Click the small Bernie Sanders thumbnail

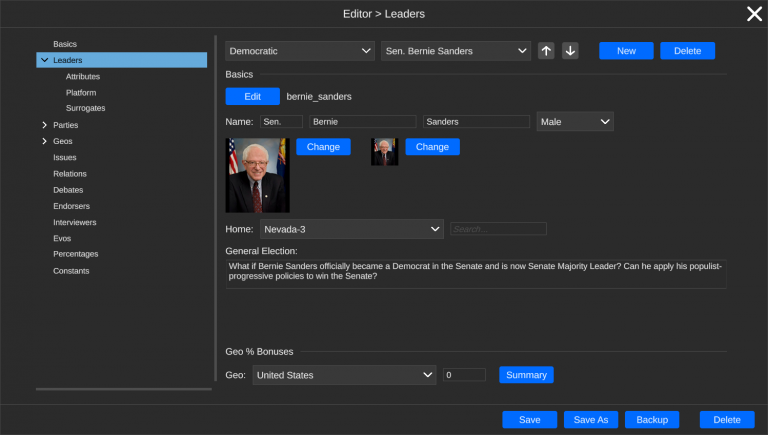click(x=384, y=152)
